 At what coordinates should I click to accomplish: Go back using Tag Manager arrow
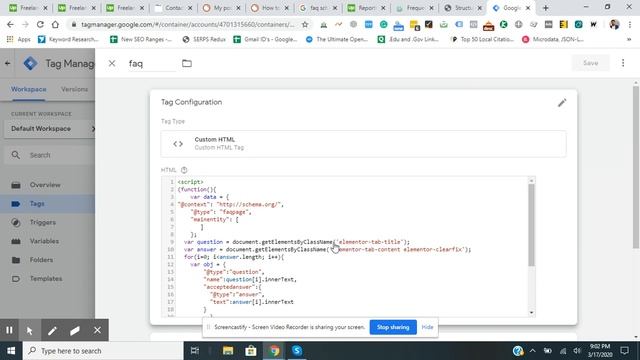7,63
